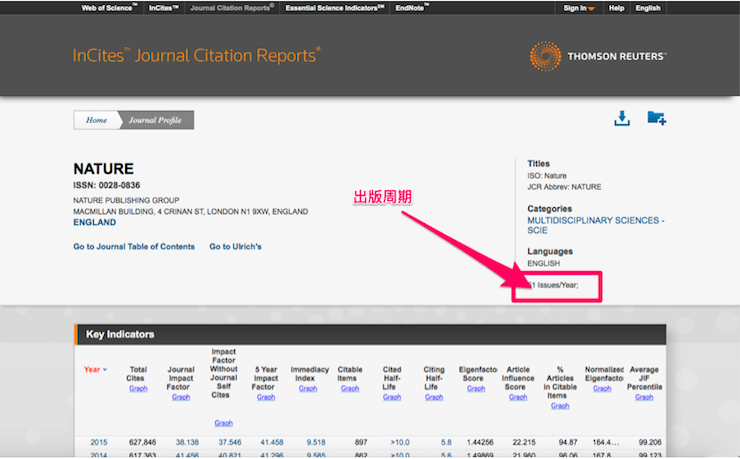Screen dimensions: 740x459
Task: Click 2015 percent articles value 94.87
Action: pyautogui.click(x=568, y=442)
